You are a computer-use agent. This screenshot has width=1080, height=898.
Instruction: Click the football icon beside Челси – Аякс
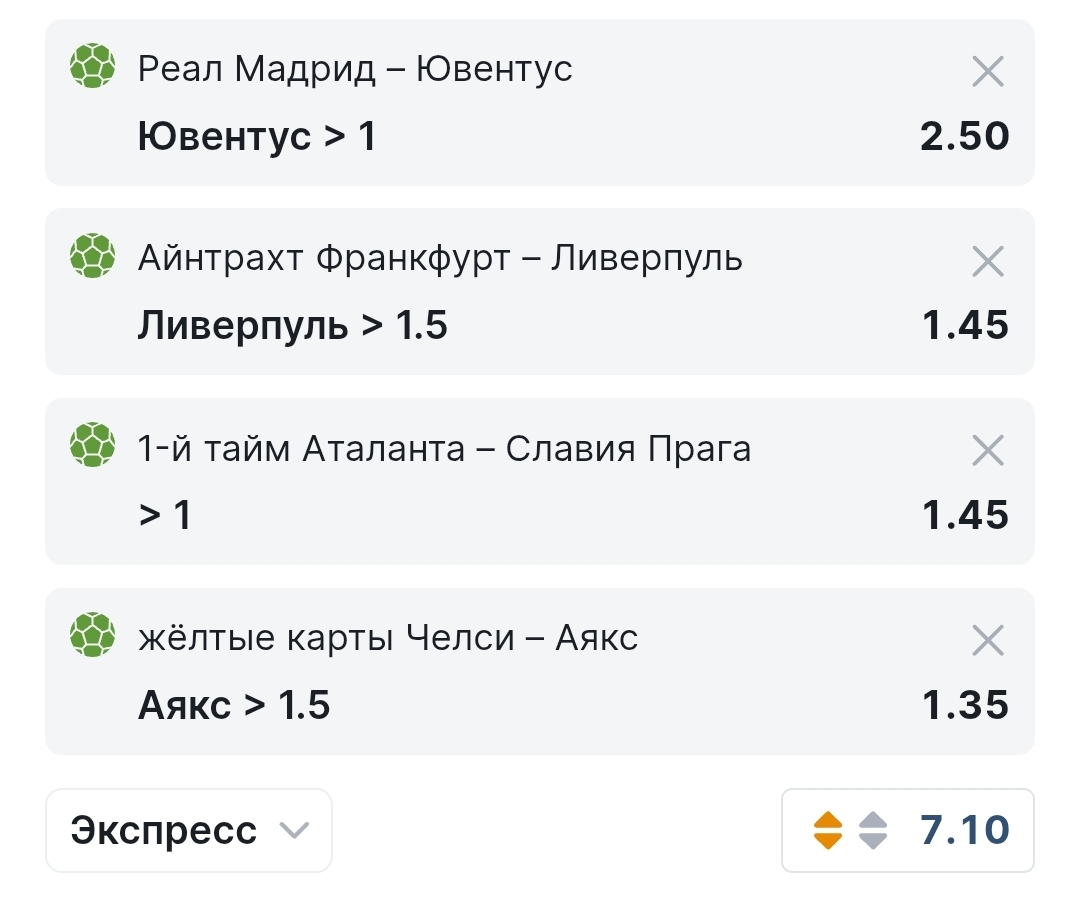coord(92,636)
